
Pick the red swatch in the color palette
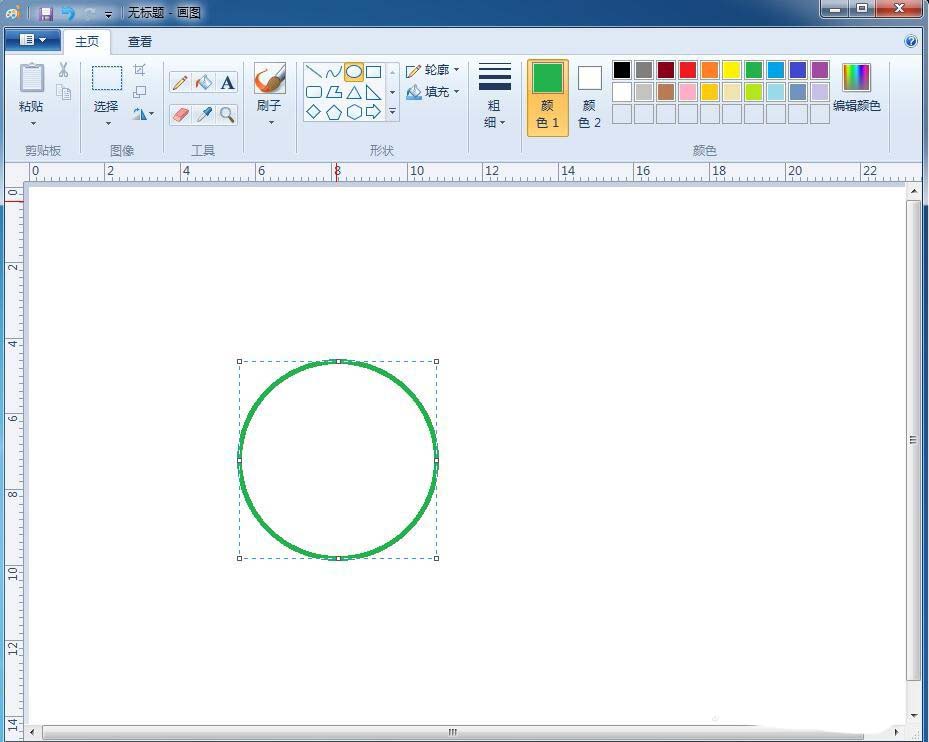[x=688, y=70]
